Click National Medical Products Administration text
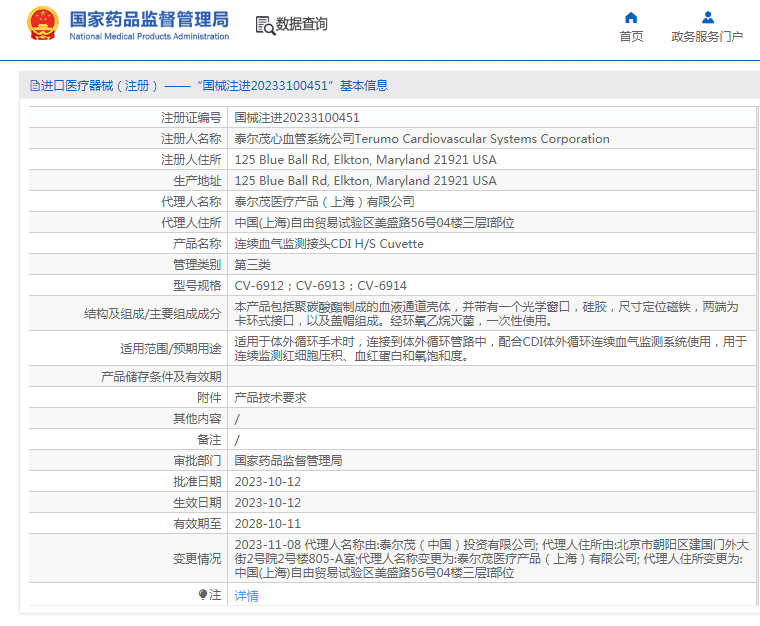 (149, 36)
